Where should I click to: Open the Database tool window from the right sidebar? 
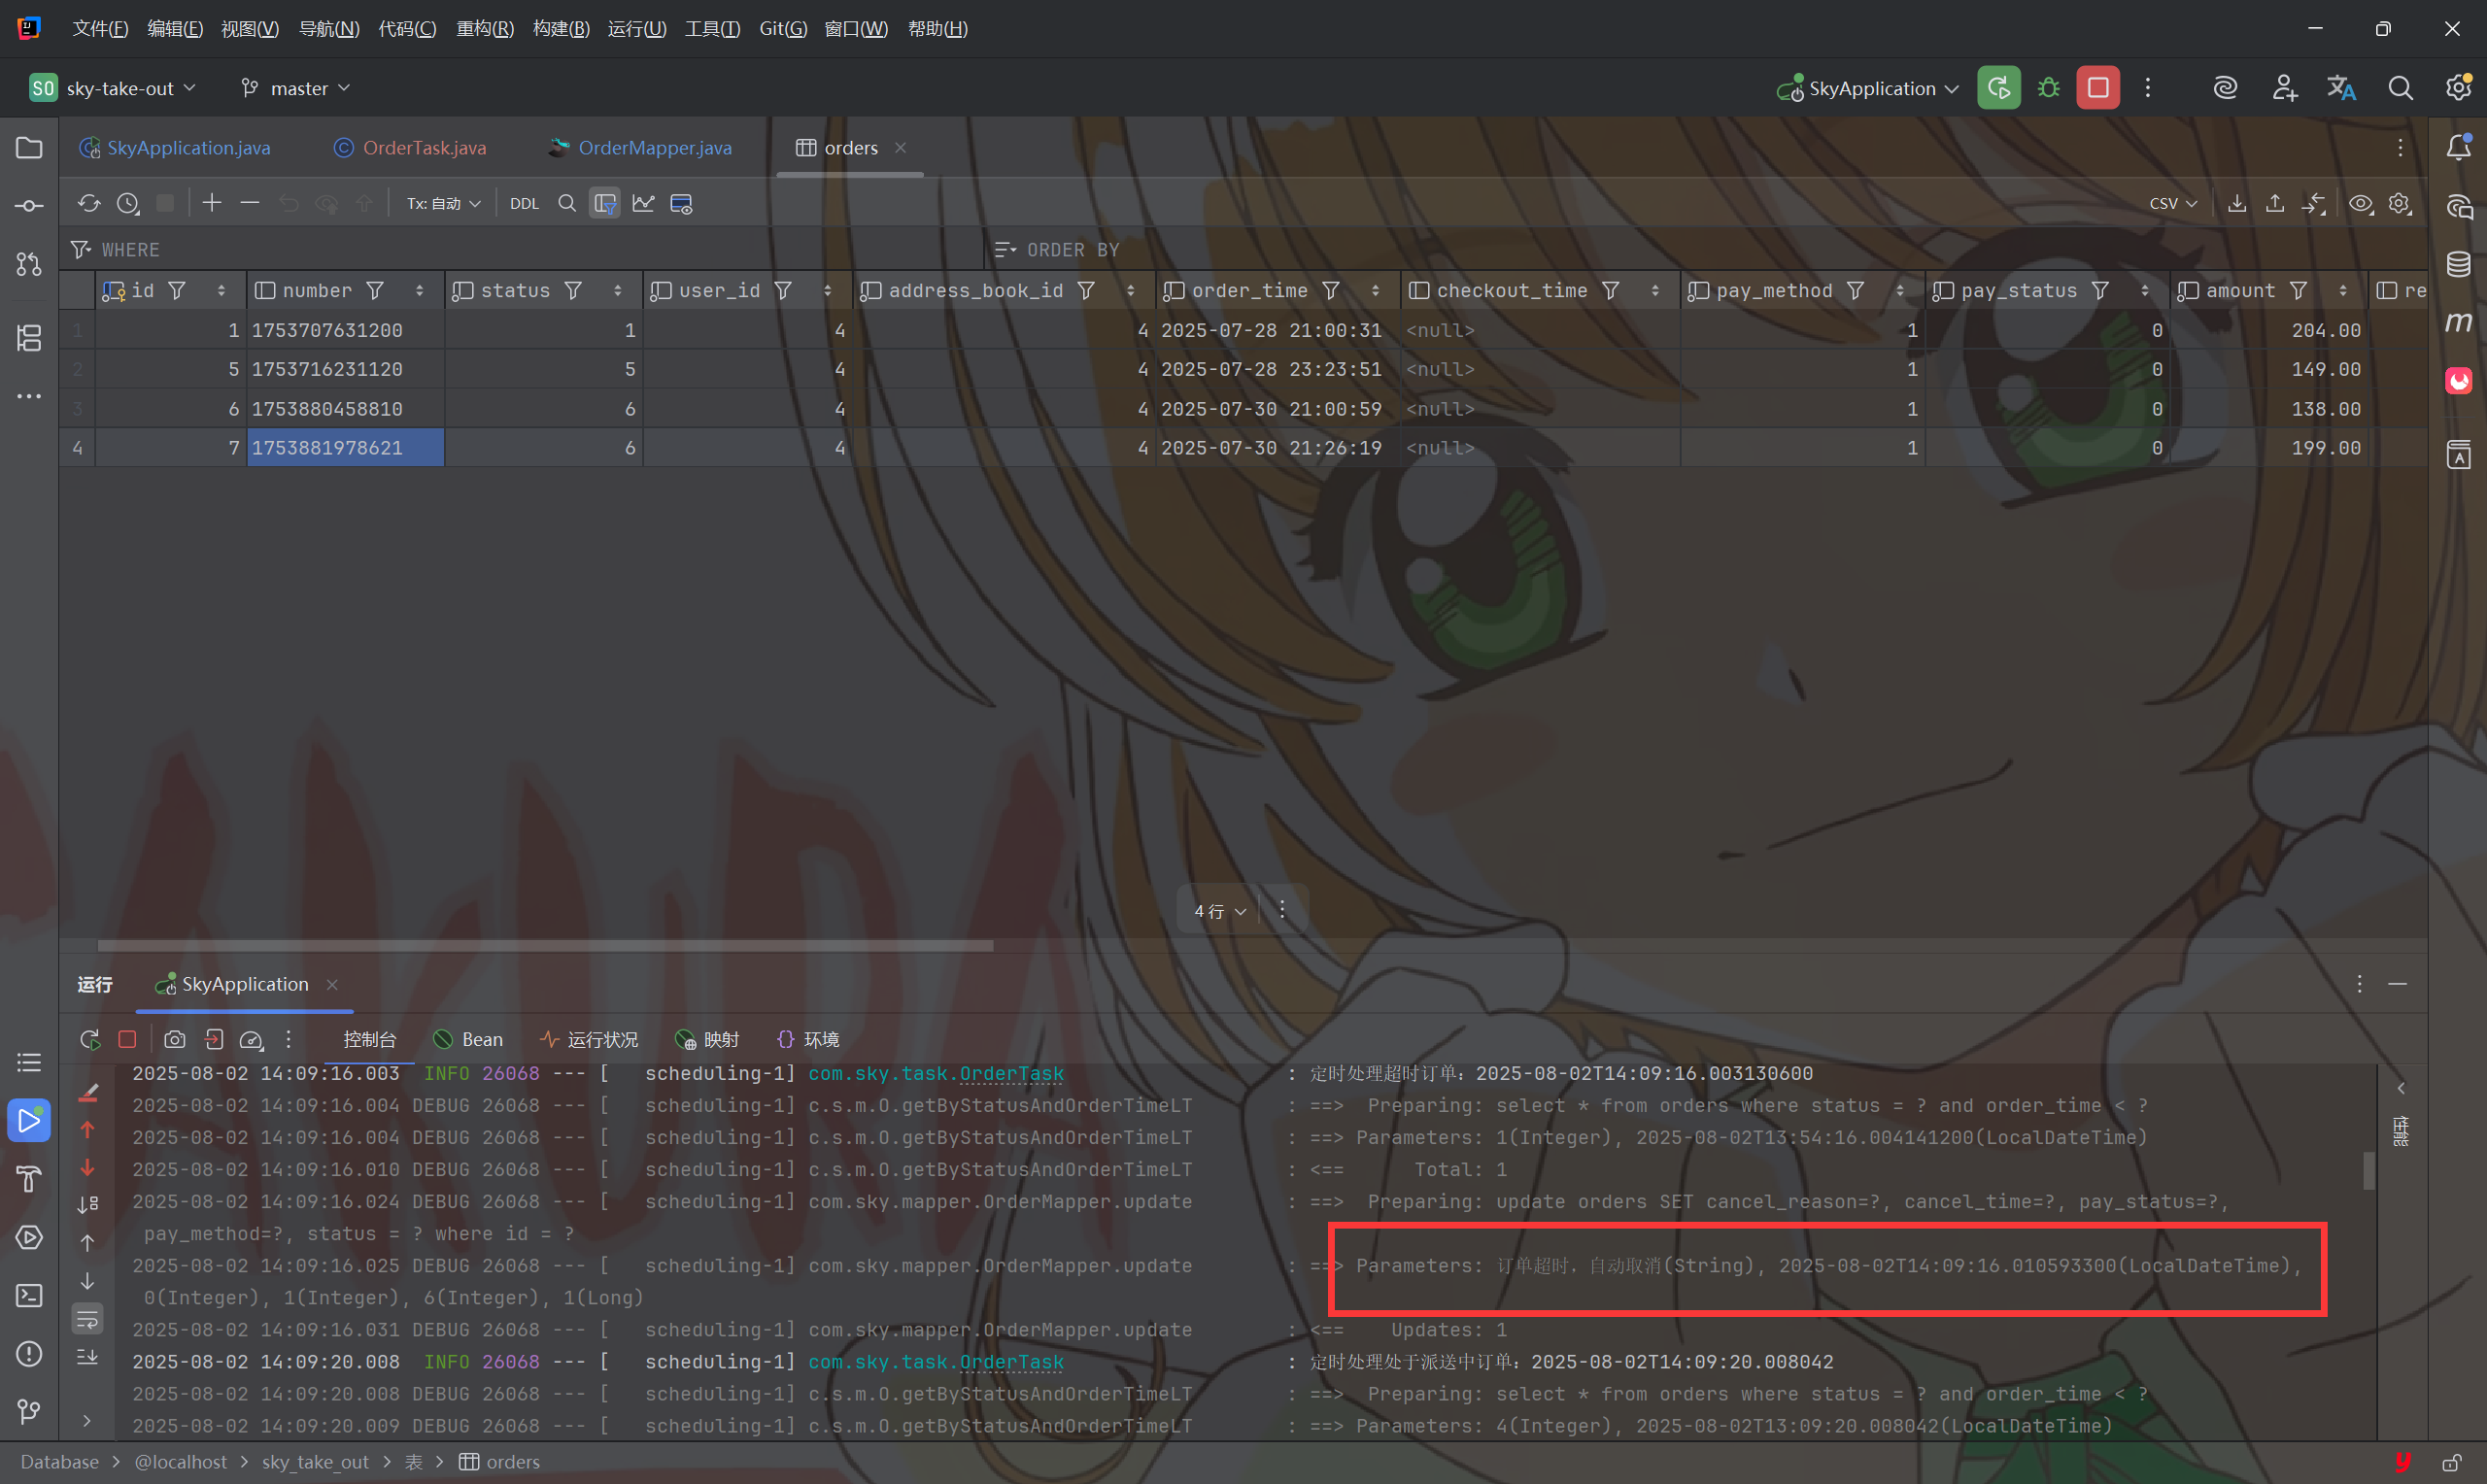point(2458,264)
